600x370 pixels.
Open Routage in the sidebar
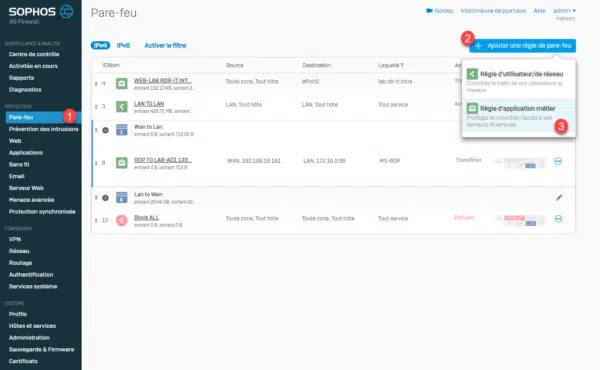pyautogui.click(x=21, y=263)
